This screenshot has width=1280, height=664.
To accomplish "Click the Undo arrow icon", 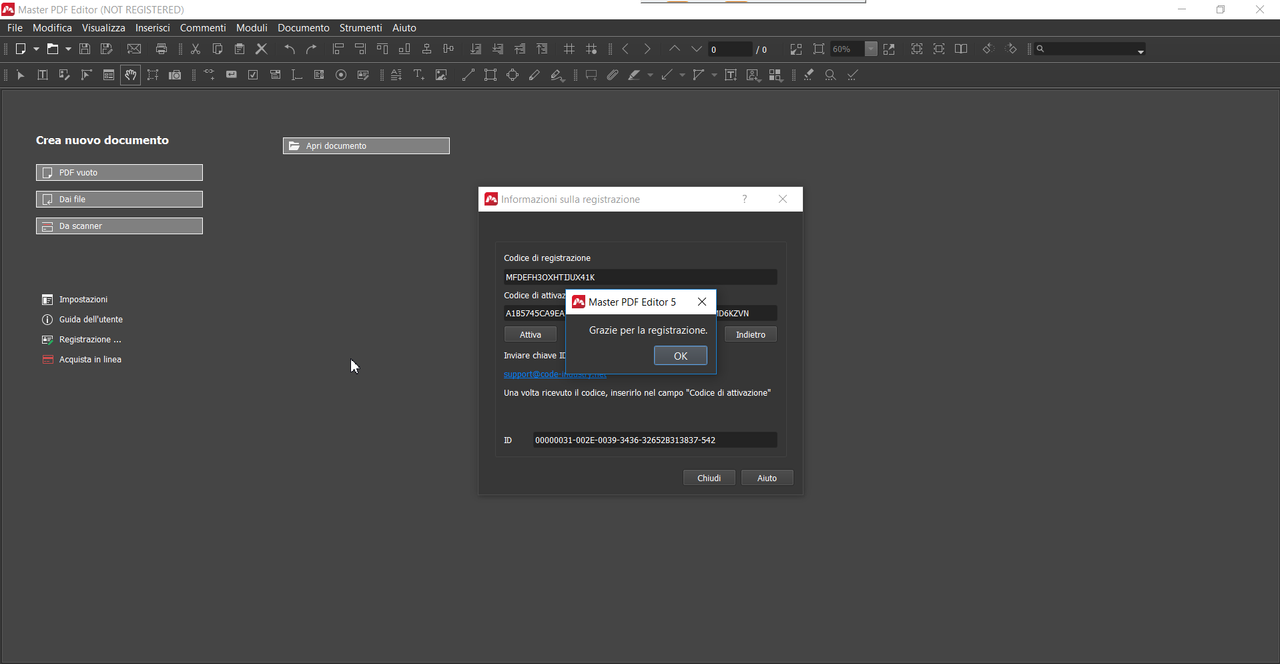I will point(289,49).
